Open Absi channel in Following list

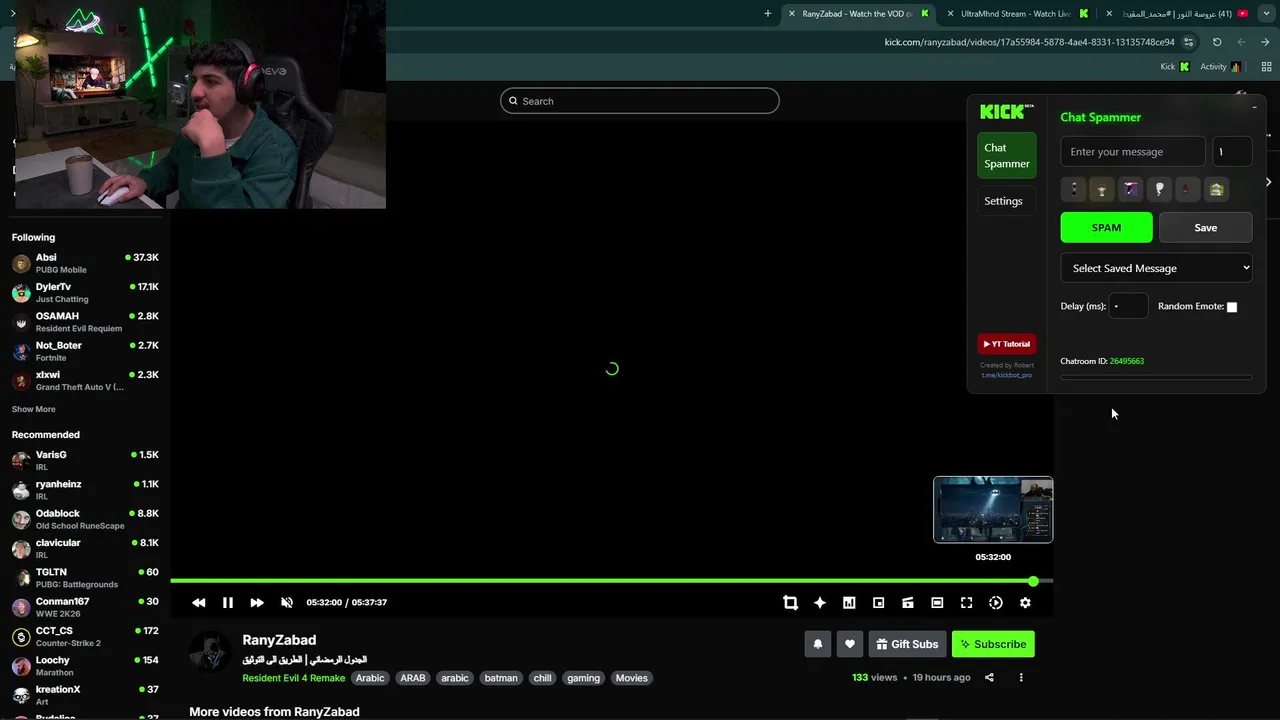pyautogui.click(x=85, y=263)
